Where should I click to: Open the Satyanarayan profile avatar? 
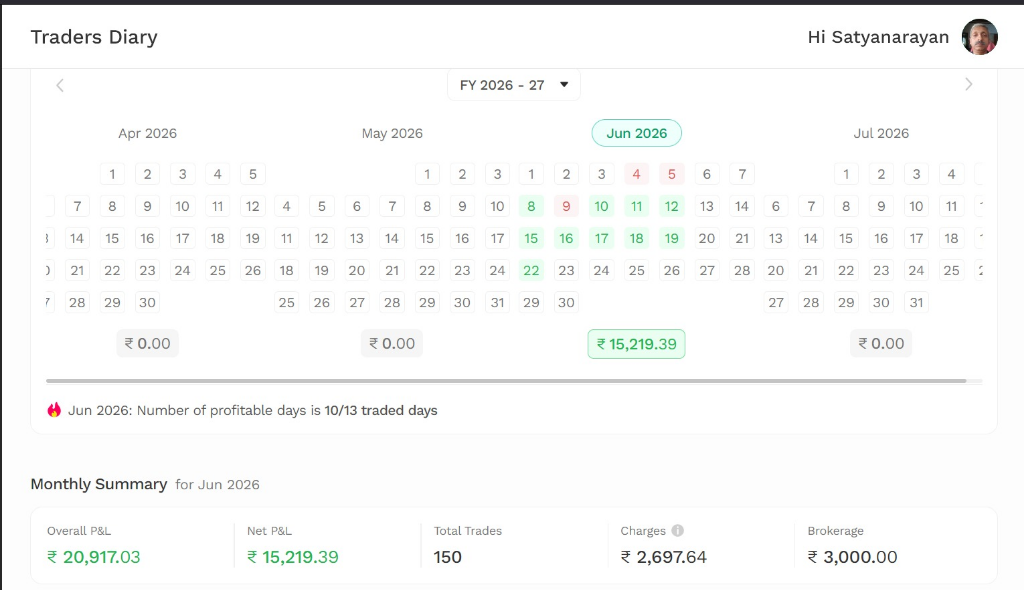[x=979, y=37]
